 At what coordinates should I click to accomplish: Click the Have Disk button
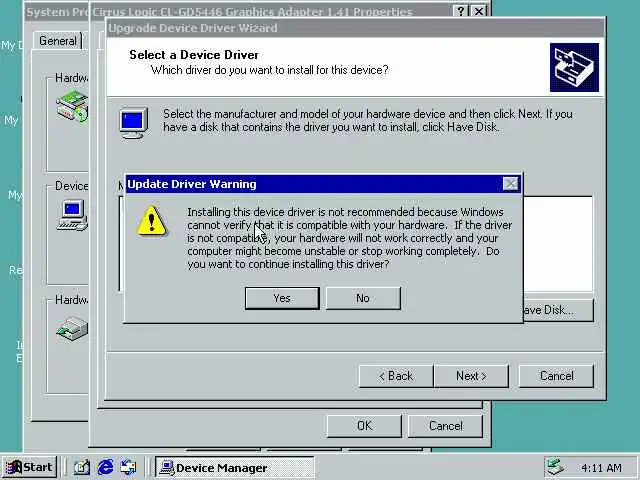pos(558,310)
